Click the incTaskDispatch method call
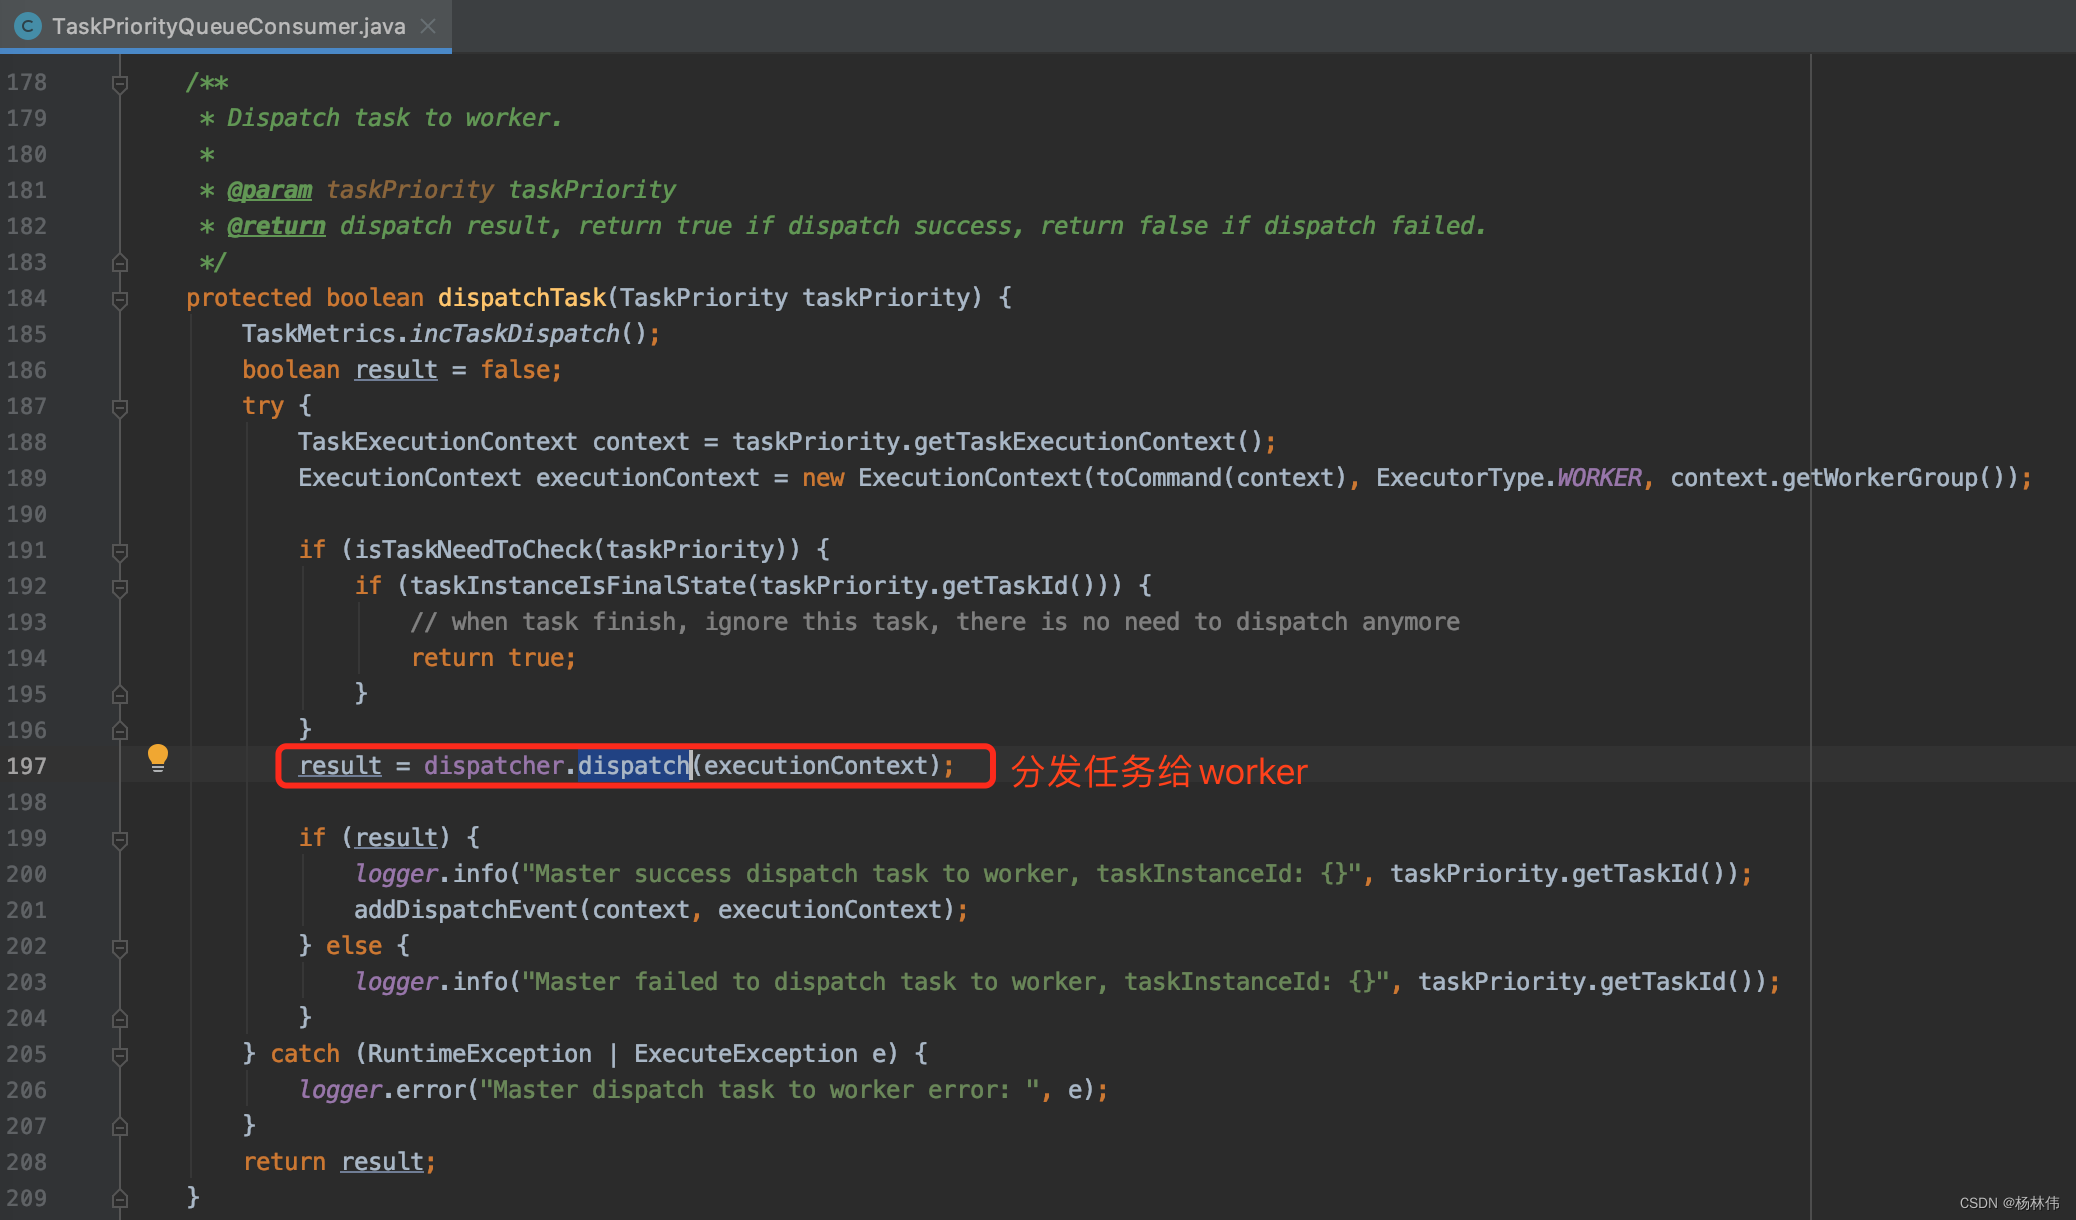The image size is (2076, 1220). [x=514, y=334]
